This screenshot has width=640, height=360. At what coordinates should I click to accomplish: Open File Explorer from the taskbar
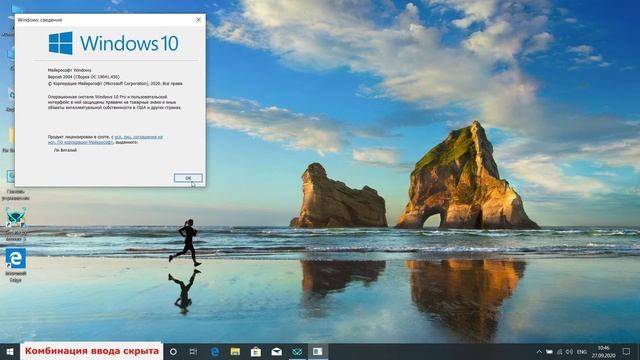pos(235,351)
